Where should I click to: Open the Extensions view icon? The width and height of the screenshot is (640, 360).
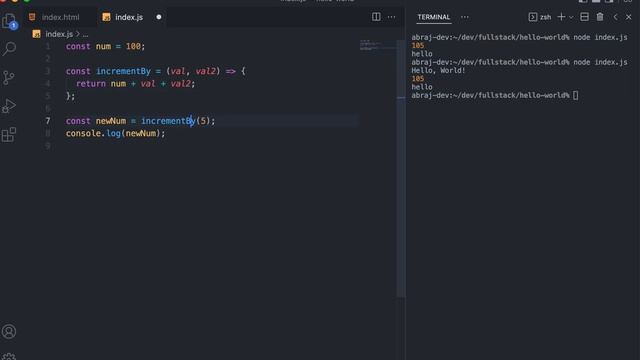pyautogui.click(x=9, y=135)
